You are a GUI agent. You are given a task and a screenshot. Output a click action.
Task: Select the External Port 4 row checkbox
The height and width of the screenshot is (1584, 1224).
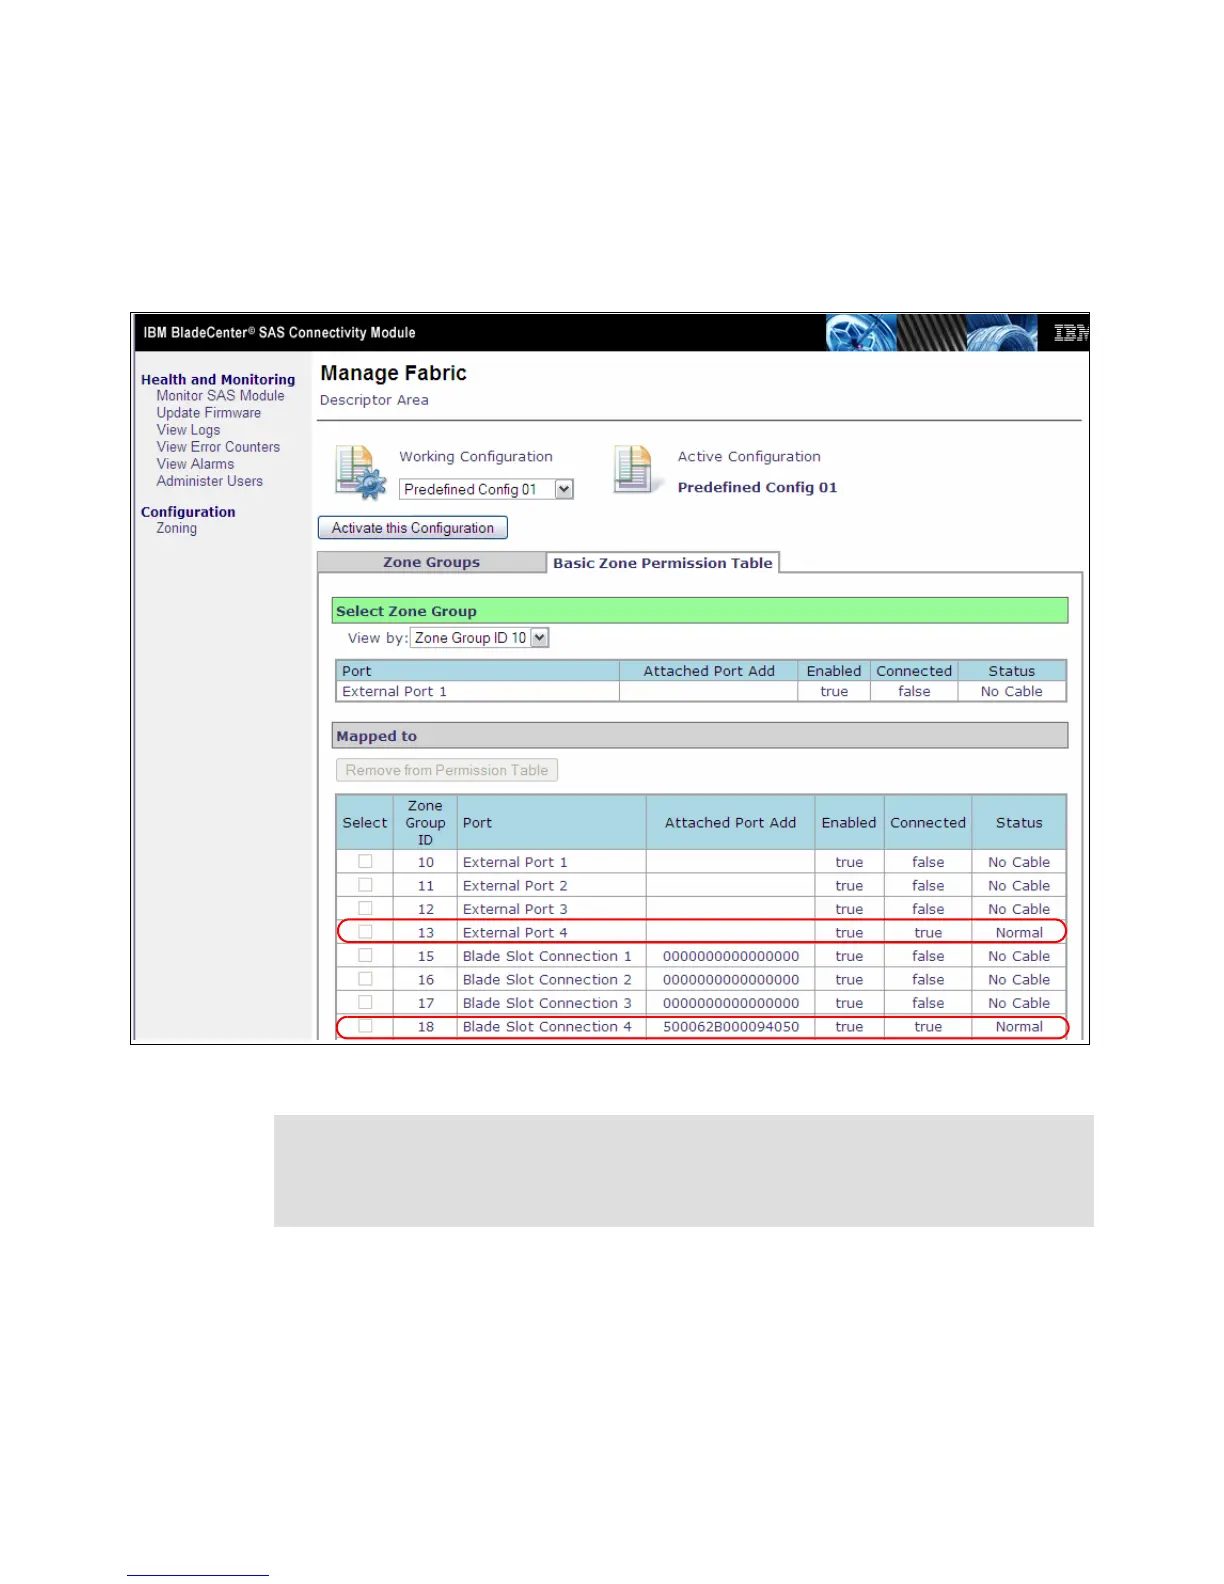[x=365, y=932]
